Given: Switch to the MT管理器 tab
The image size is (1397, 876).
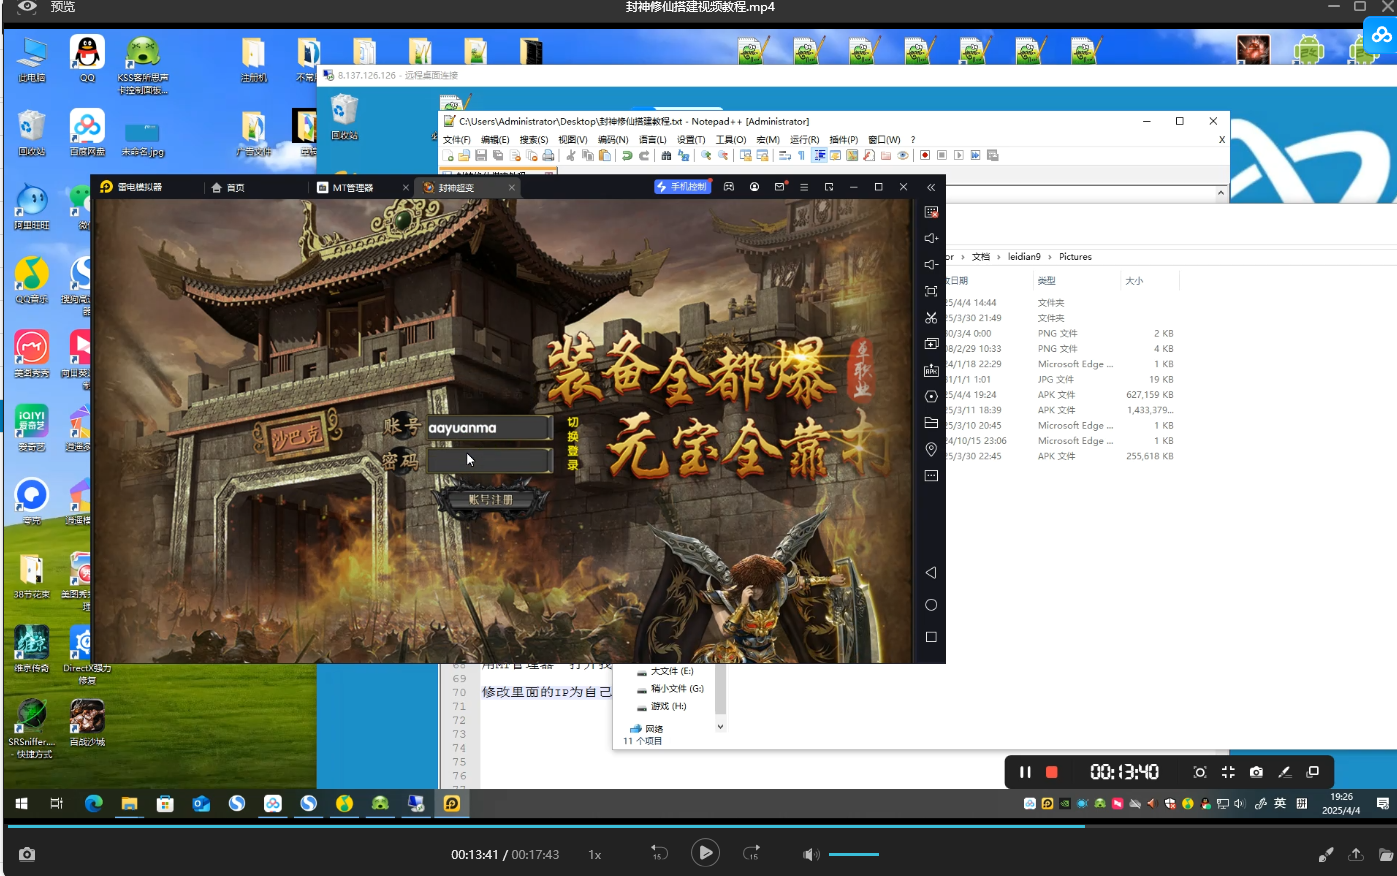Looking at the screenshot, I should 346,187.
